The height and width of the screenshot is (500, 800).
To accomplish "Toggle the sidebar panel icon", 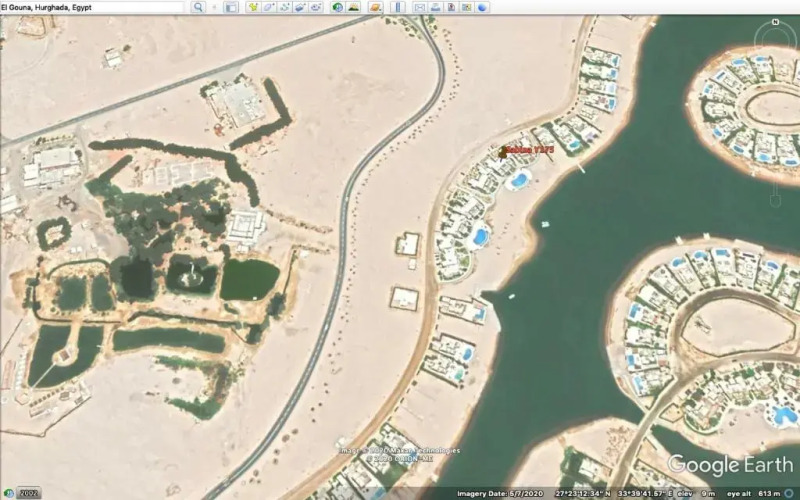I will (x=231, y=7).
